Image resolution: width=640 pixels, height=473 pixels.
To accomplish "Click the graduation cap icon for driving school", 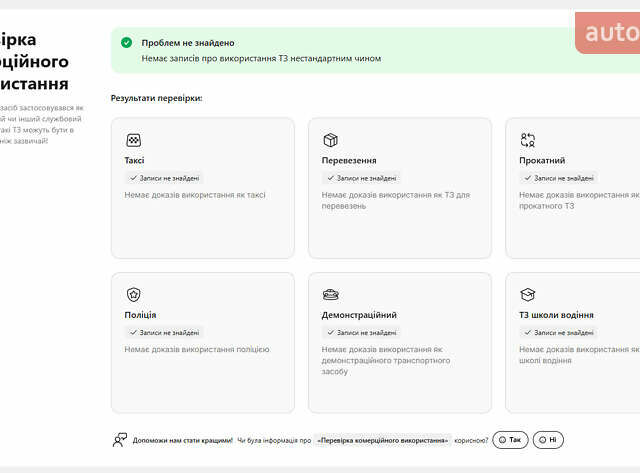I will pyautogui.click(x=527, y=295).
